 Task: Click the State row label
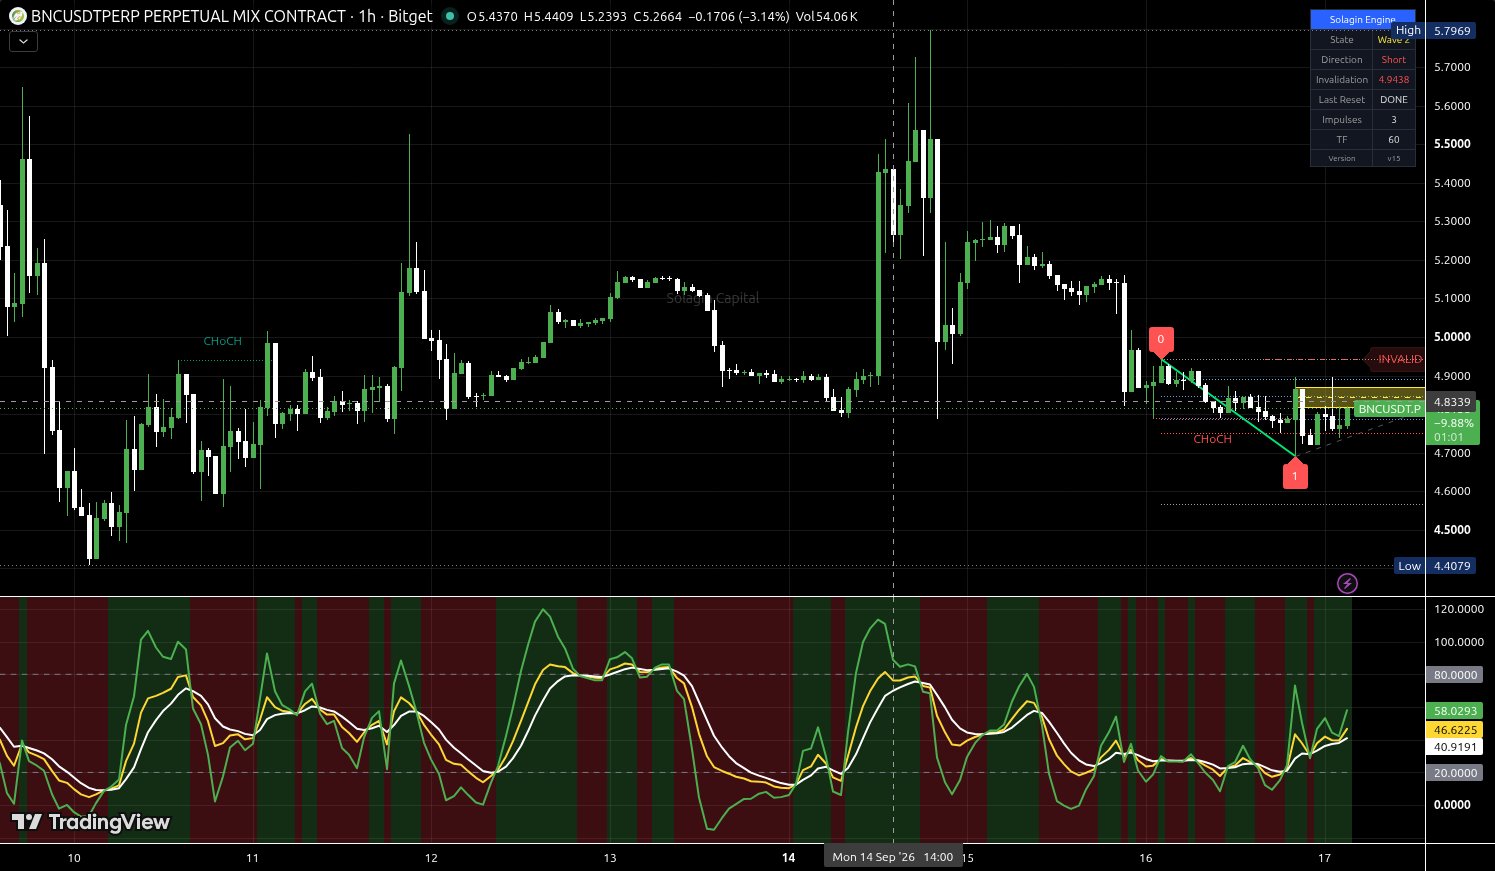click(x=1341, y=40)
